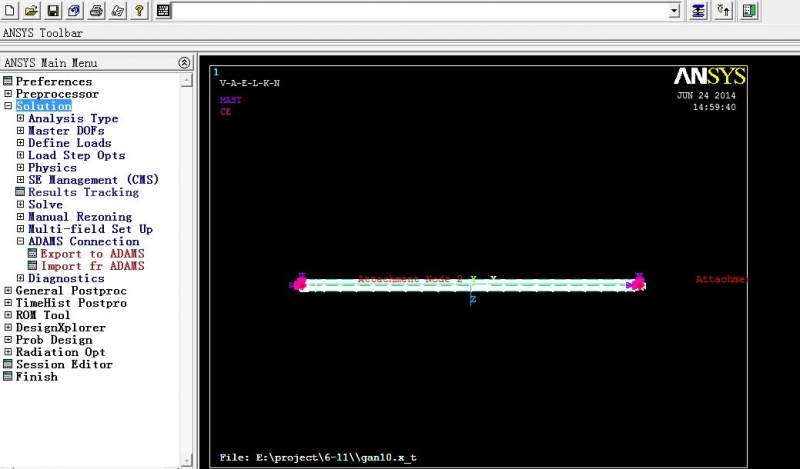This screenshot has width=800, height=469.
Task: Click the icon beside Import fr ADAMS
Action: [32, 265]
